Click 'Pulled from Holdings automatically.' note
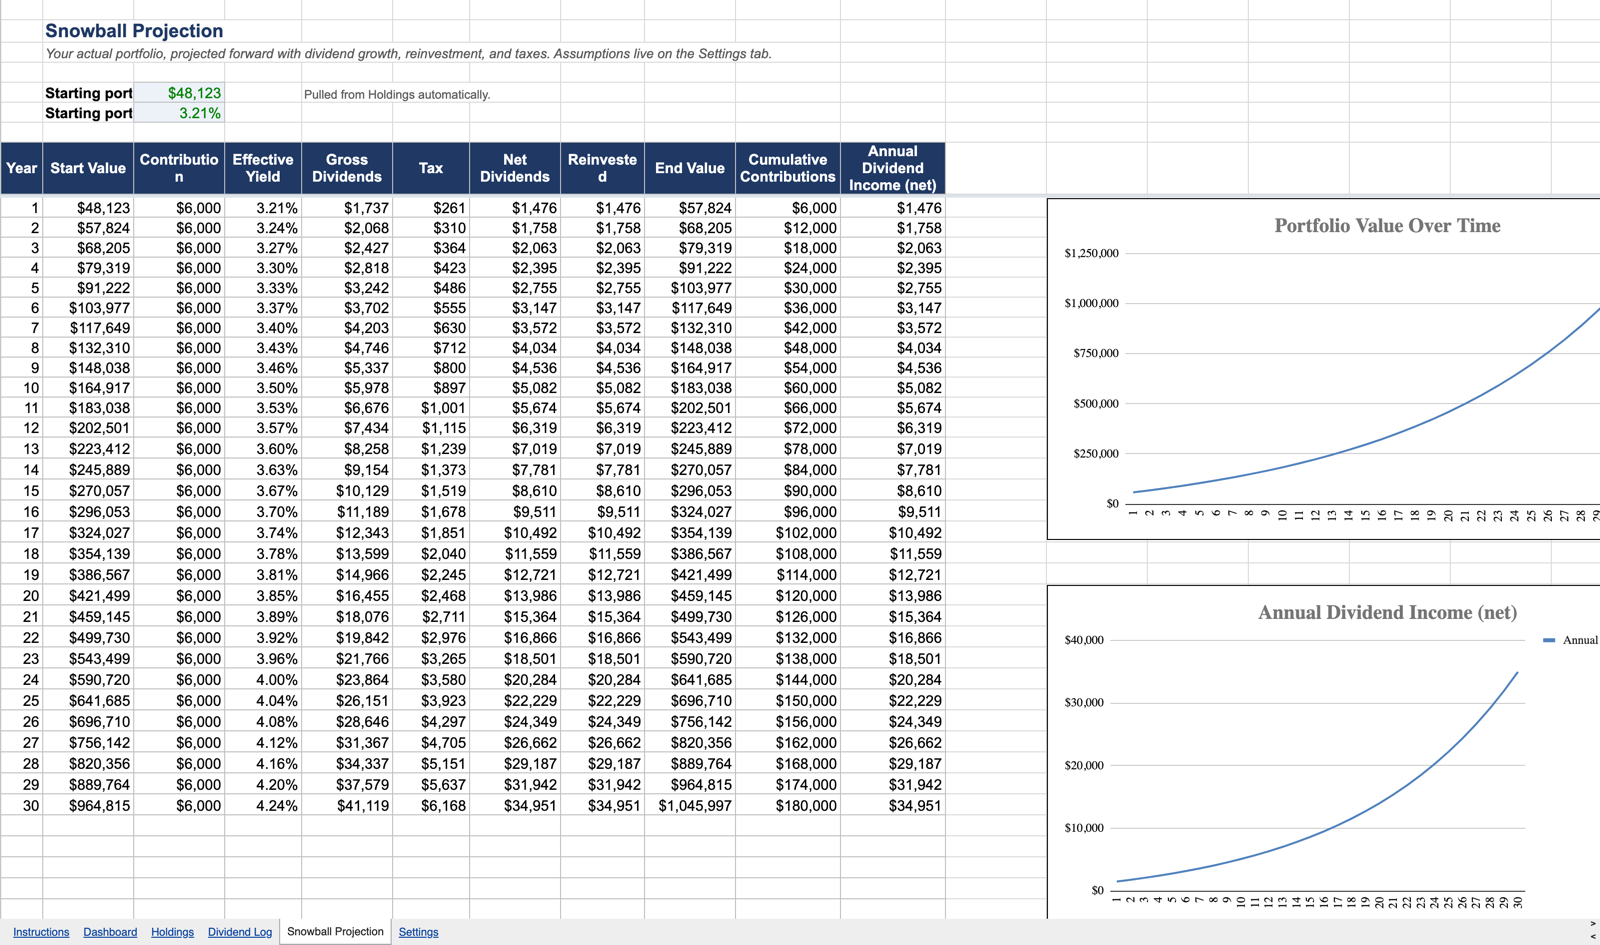The height and width of the screenshot is (945, 1600). [x=397, y=95]
